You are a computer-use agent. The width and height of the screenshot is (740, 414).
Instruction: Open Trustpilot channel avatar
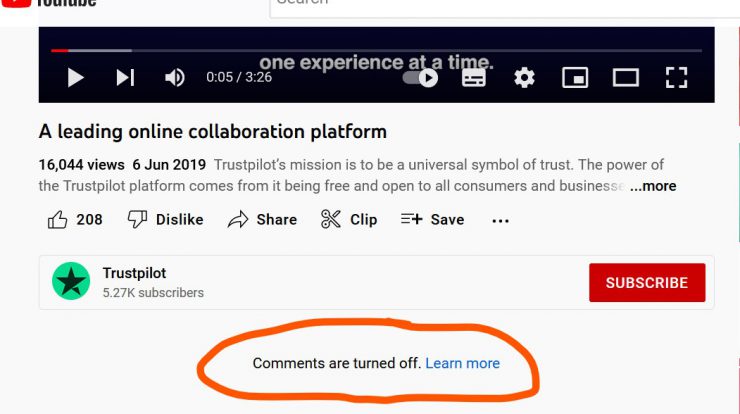pyautogui.click(x=71, y=281)
